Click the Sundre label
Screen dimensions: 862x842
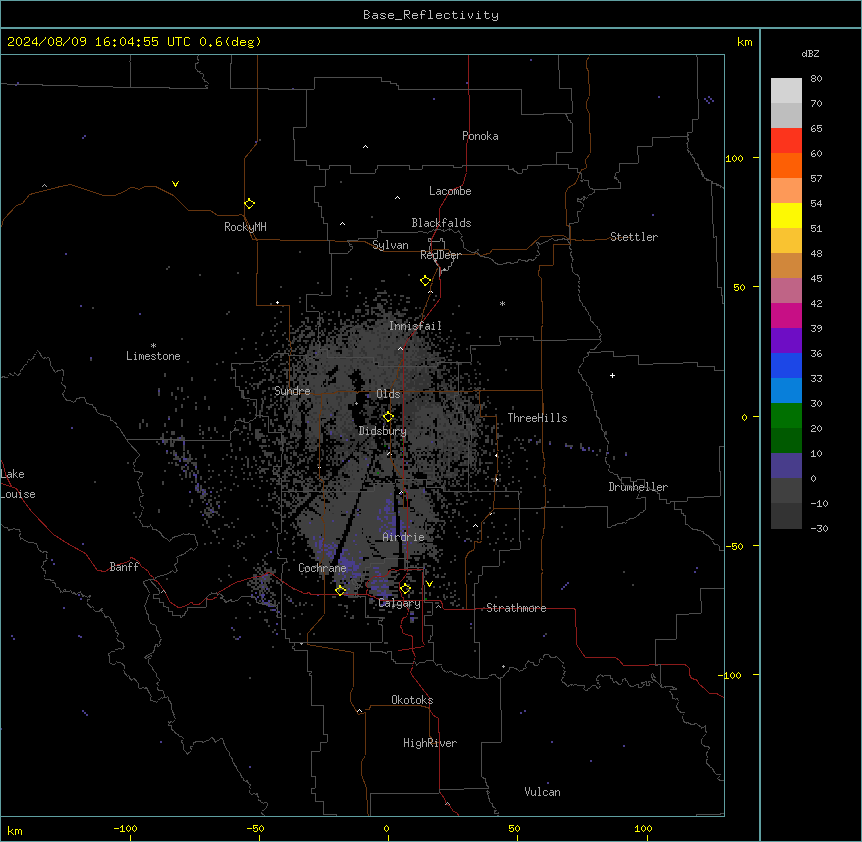[292, 391]
